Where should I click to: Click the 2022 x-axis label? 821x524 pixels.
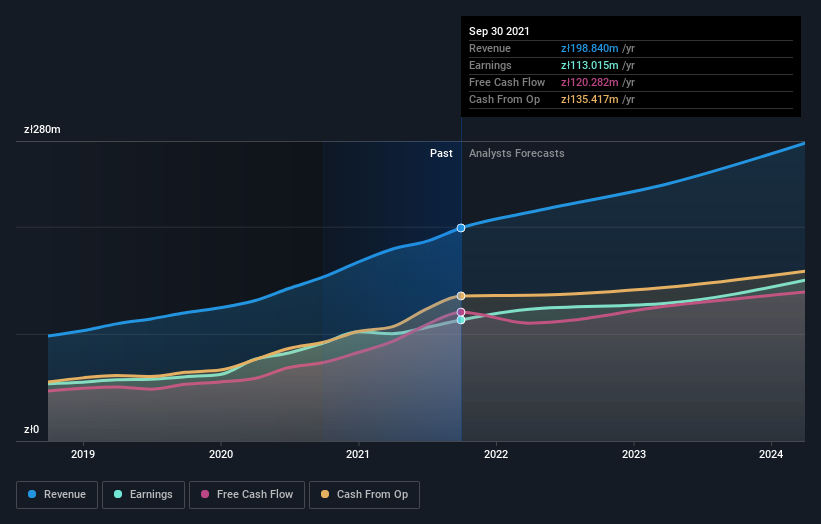(x=496, y=454)
